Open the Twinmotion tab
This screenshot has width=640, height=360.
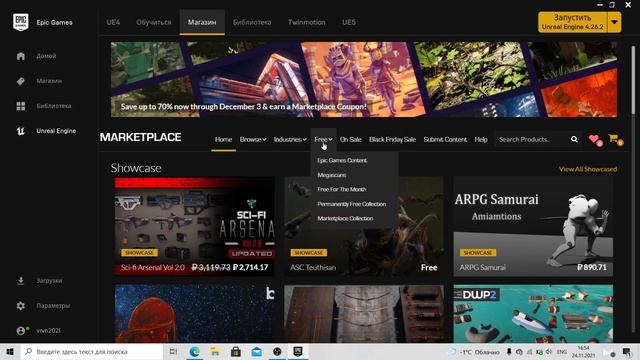coord(307,22)
